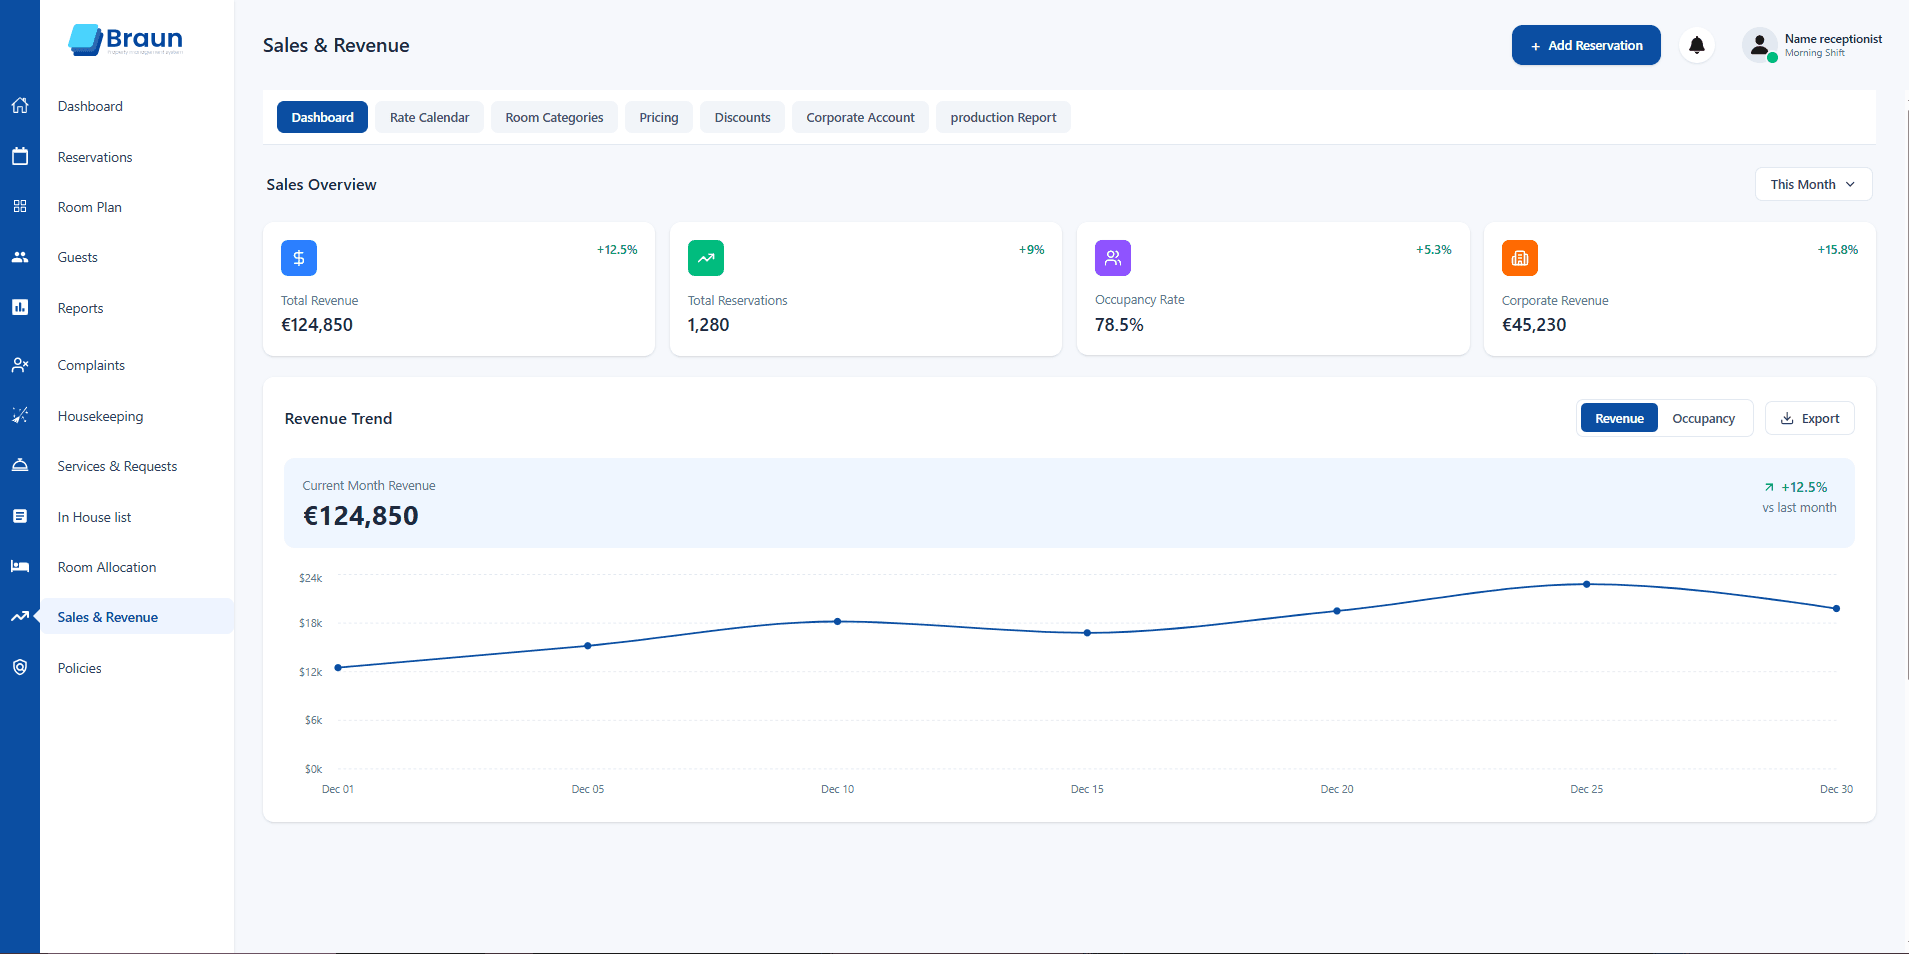Screen dimensions: 1909x954
Task: Switch to the Room Categories tab
Action: (x=554, y=117)
